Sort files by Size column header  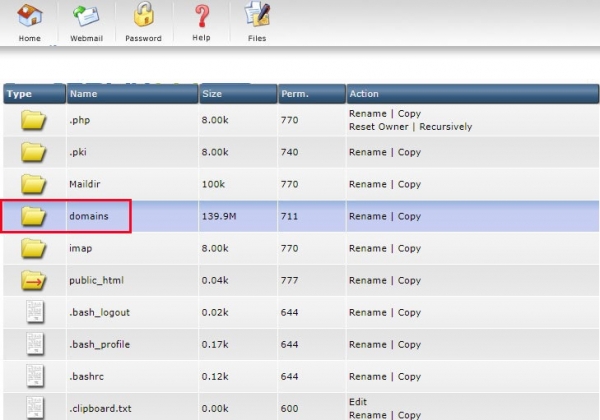(x=213, y=94)
